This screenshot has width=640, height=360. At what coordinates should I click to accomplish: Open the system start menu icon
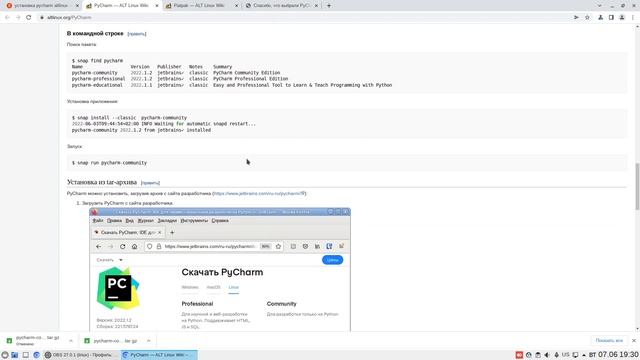[x=5, y=355]
